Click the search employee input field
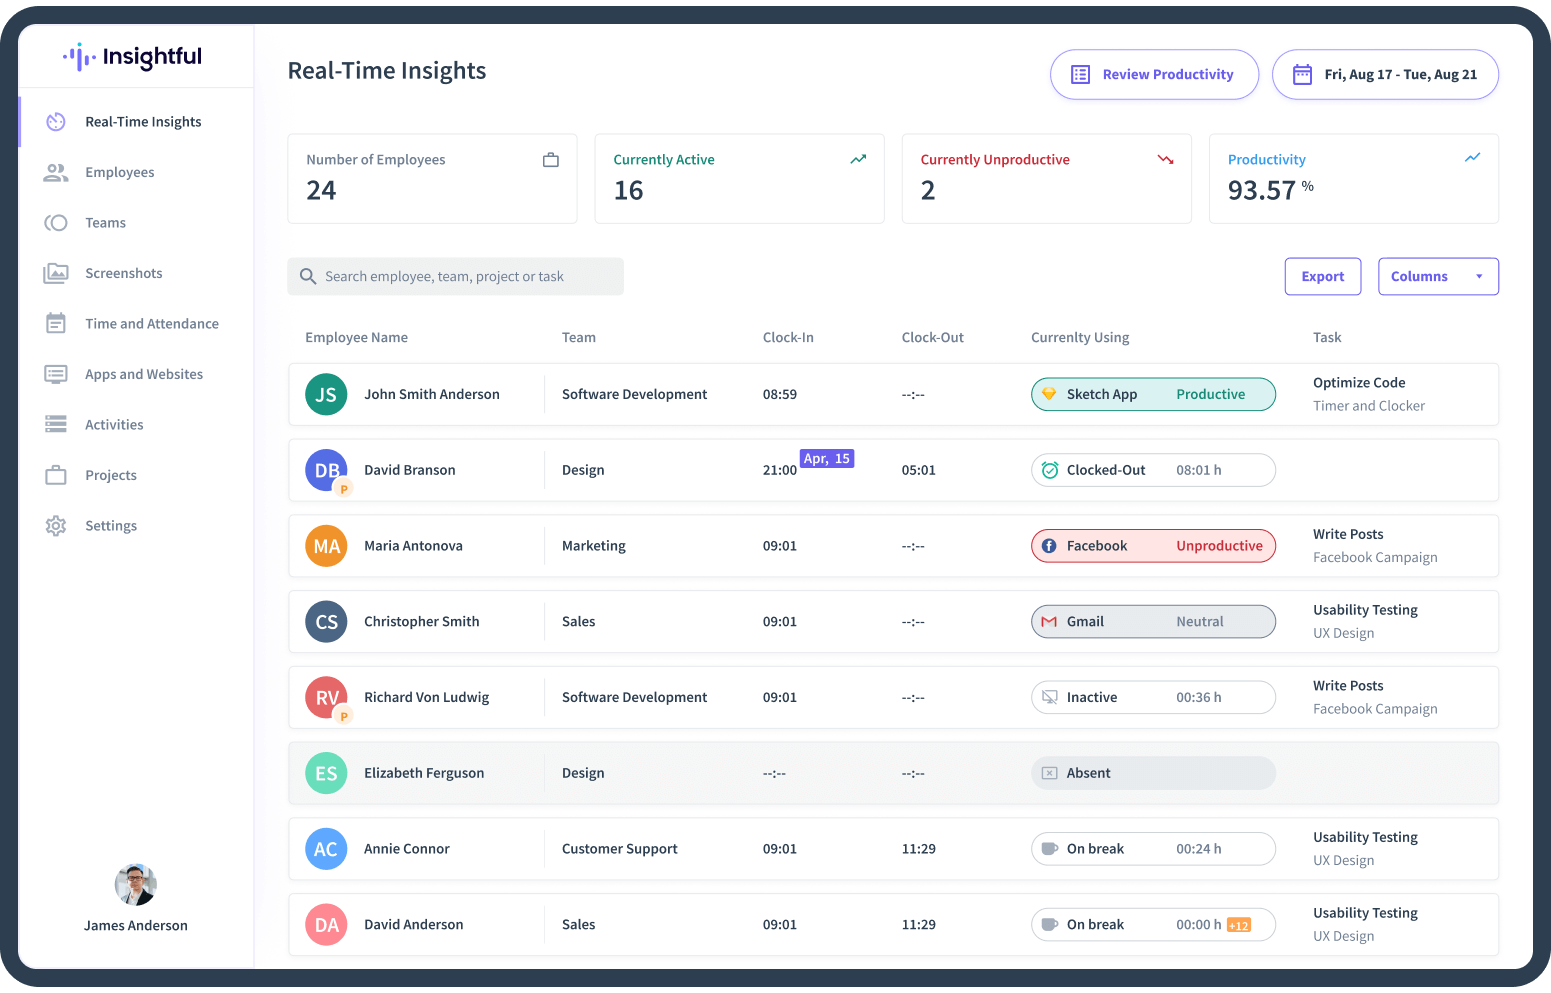Image resolution: width=1551 pixels, height=993 pixels. click(455, 276)
